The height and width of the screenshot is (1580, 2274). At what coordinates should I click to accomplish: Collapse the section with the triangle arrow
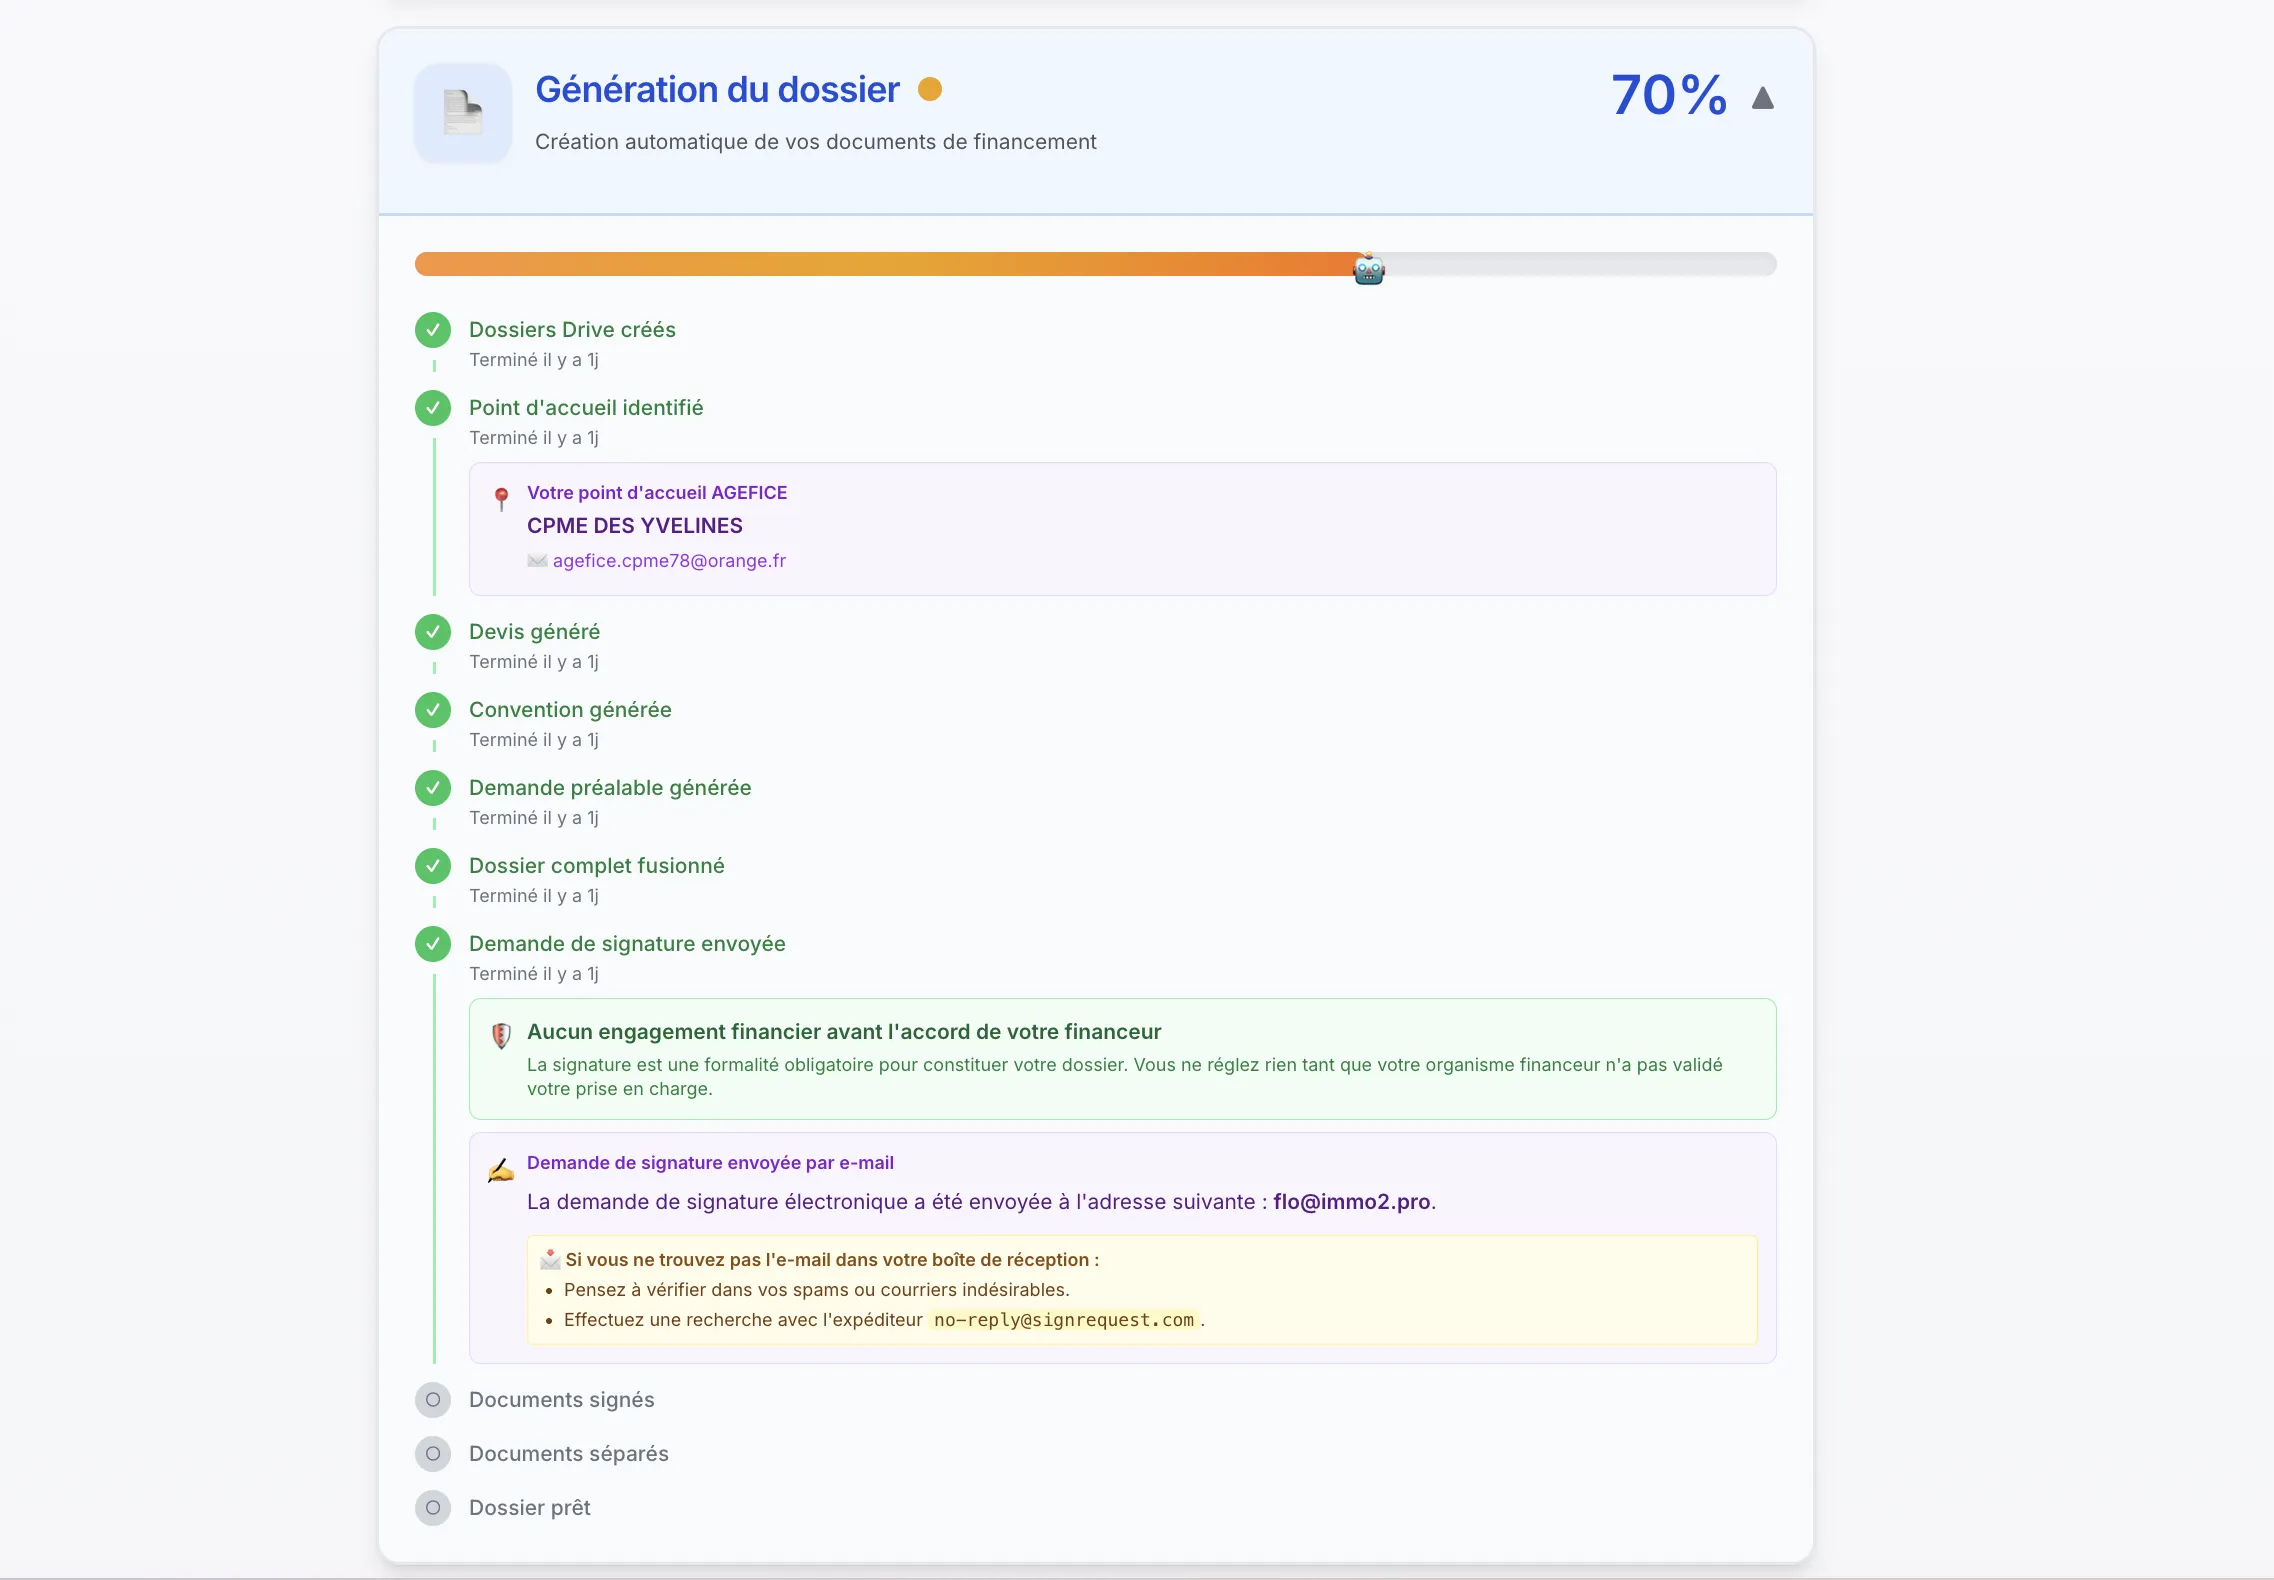point(1763,97)
